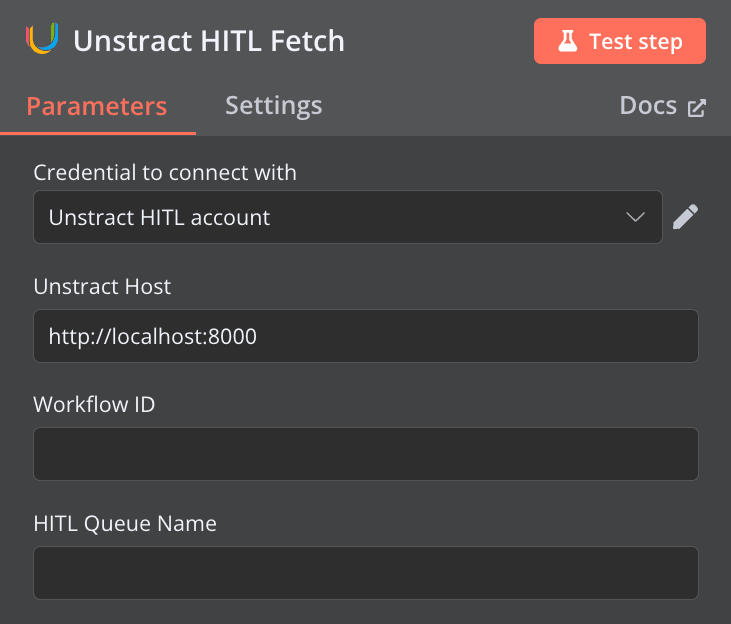This screenshot has width=731, height=624.
Task: Click the 'Unstract HITL Fetch' node title
Action: 209,41
